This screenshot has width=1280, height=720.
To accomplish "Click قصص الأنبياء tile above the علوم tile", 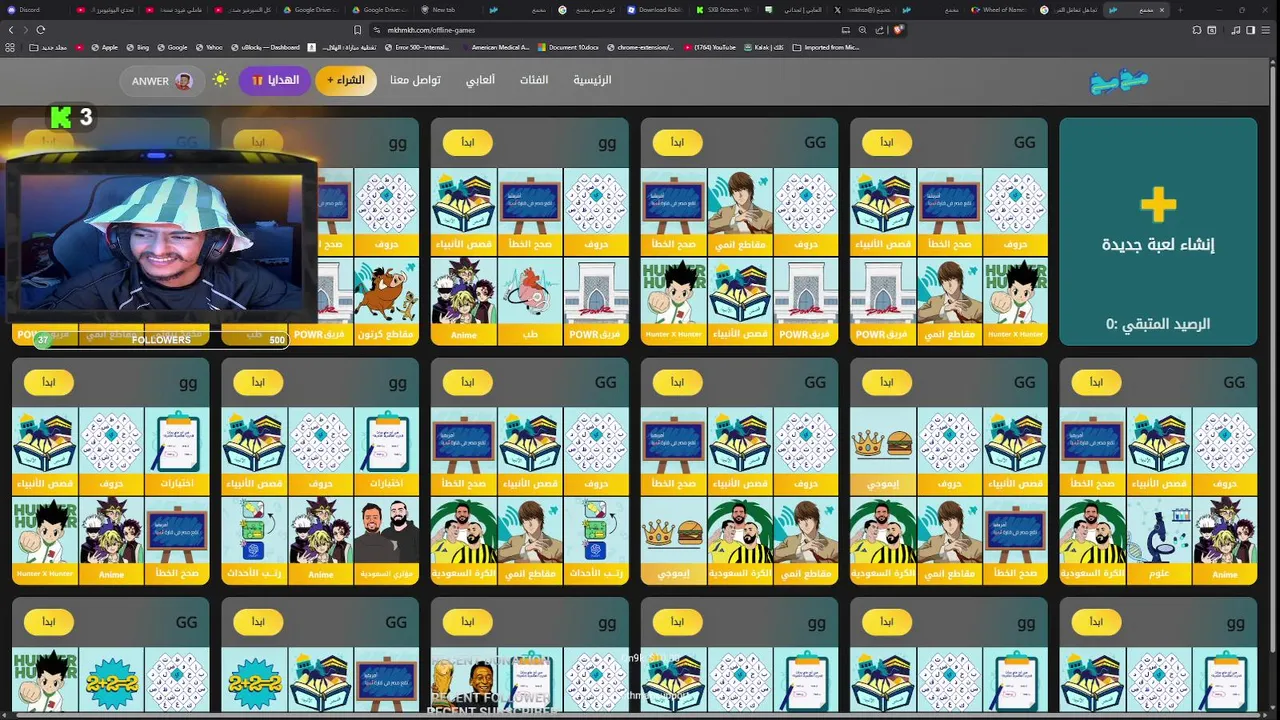I will pos(1159,451).
